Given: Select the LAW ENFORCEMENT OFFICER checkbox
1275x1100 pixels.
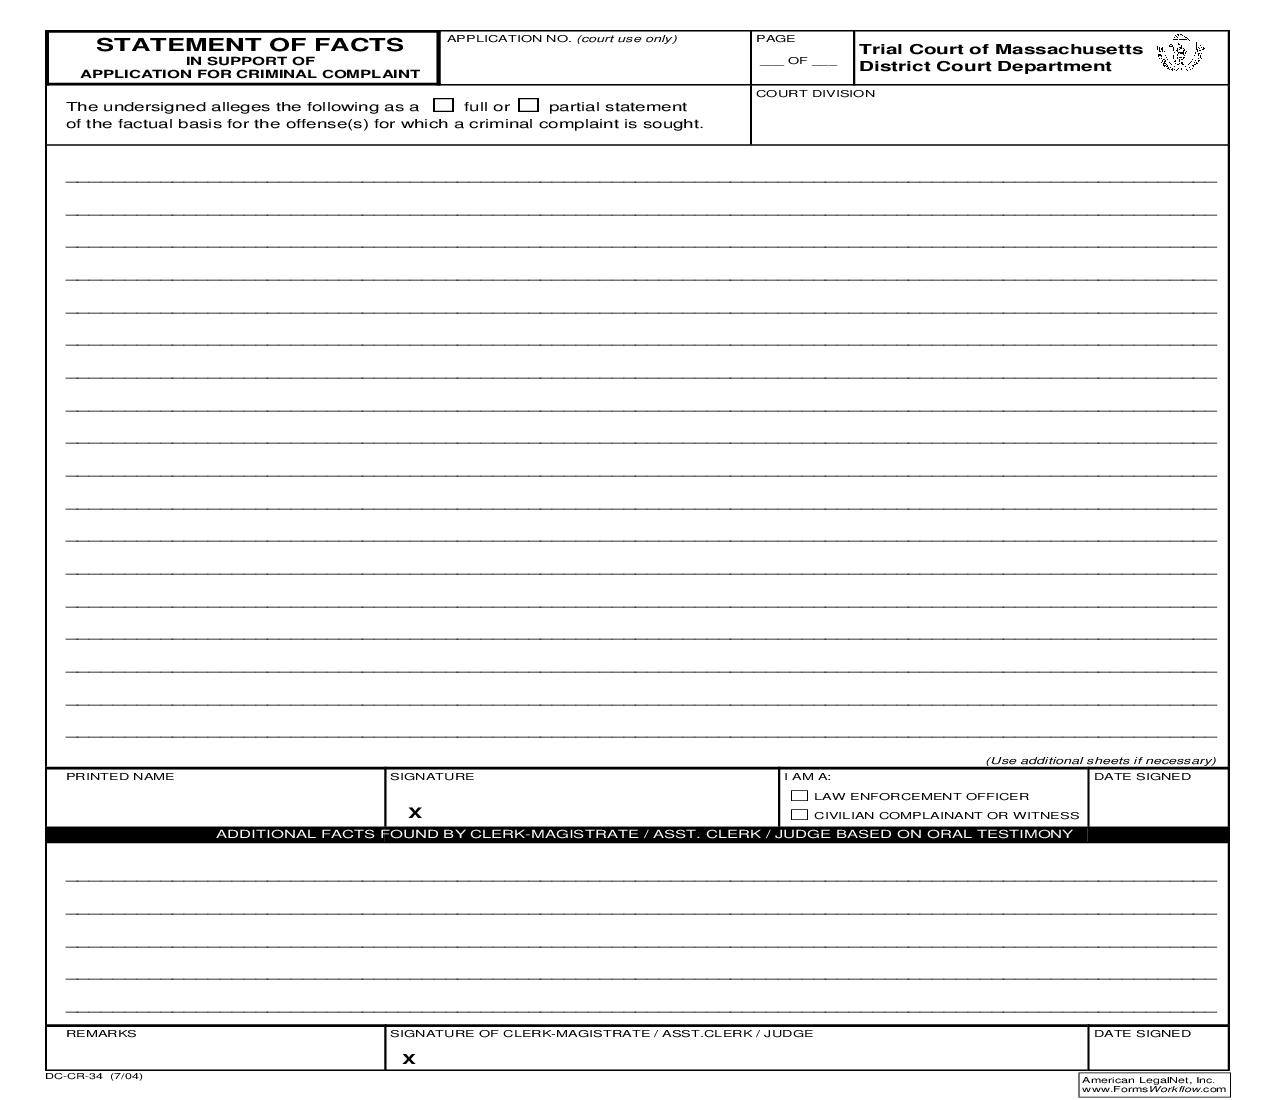Looking at the screenshot, I should pyautogui.click(x=799, y=795).
